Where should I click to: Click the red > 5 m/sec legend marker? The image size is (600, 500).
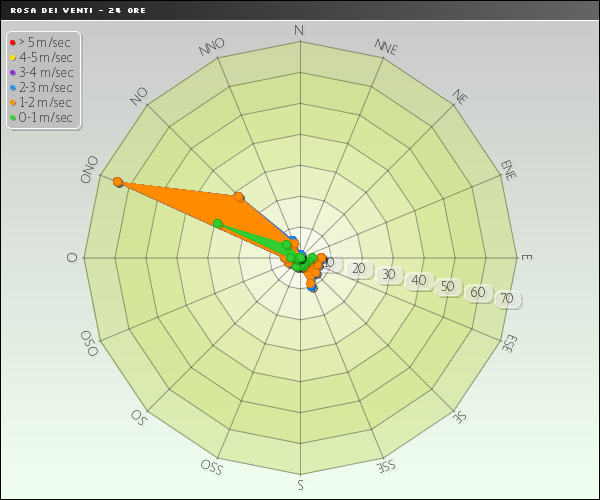pos(13,42)
